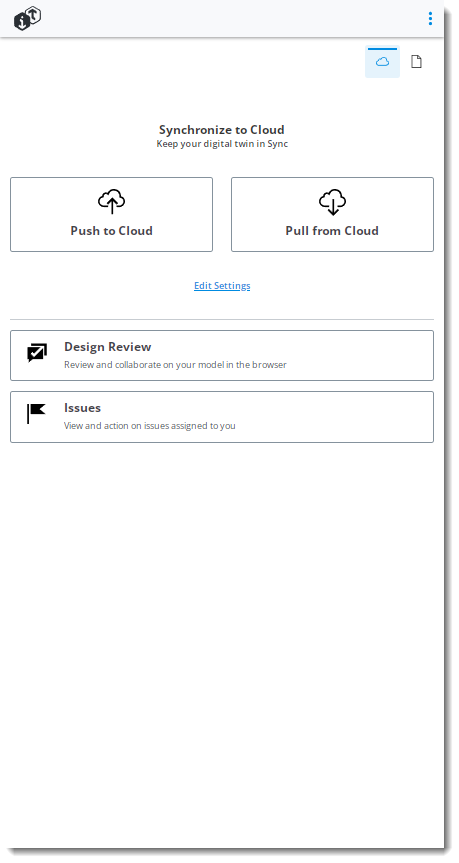
Task: Open the Issues title
Action: tap(83, 408)
